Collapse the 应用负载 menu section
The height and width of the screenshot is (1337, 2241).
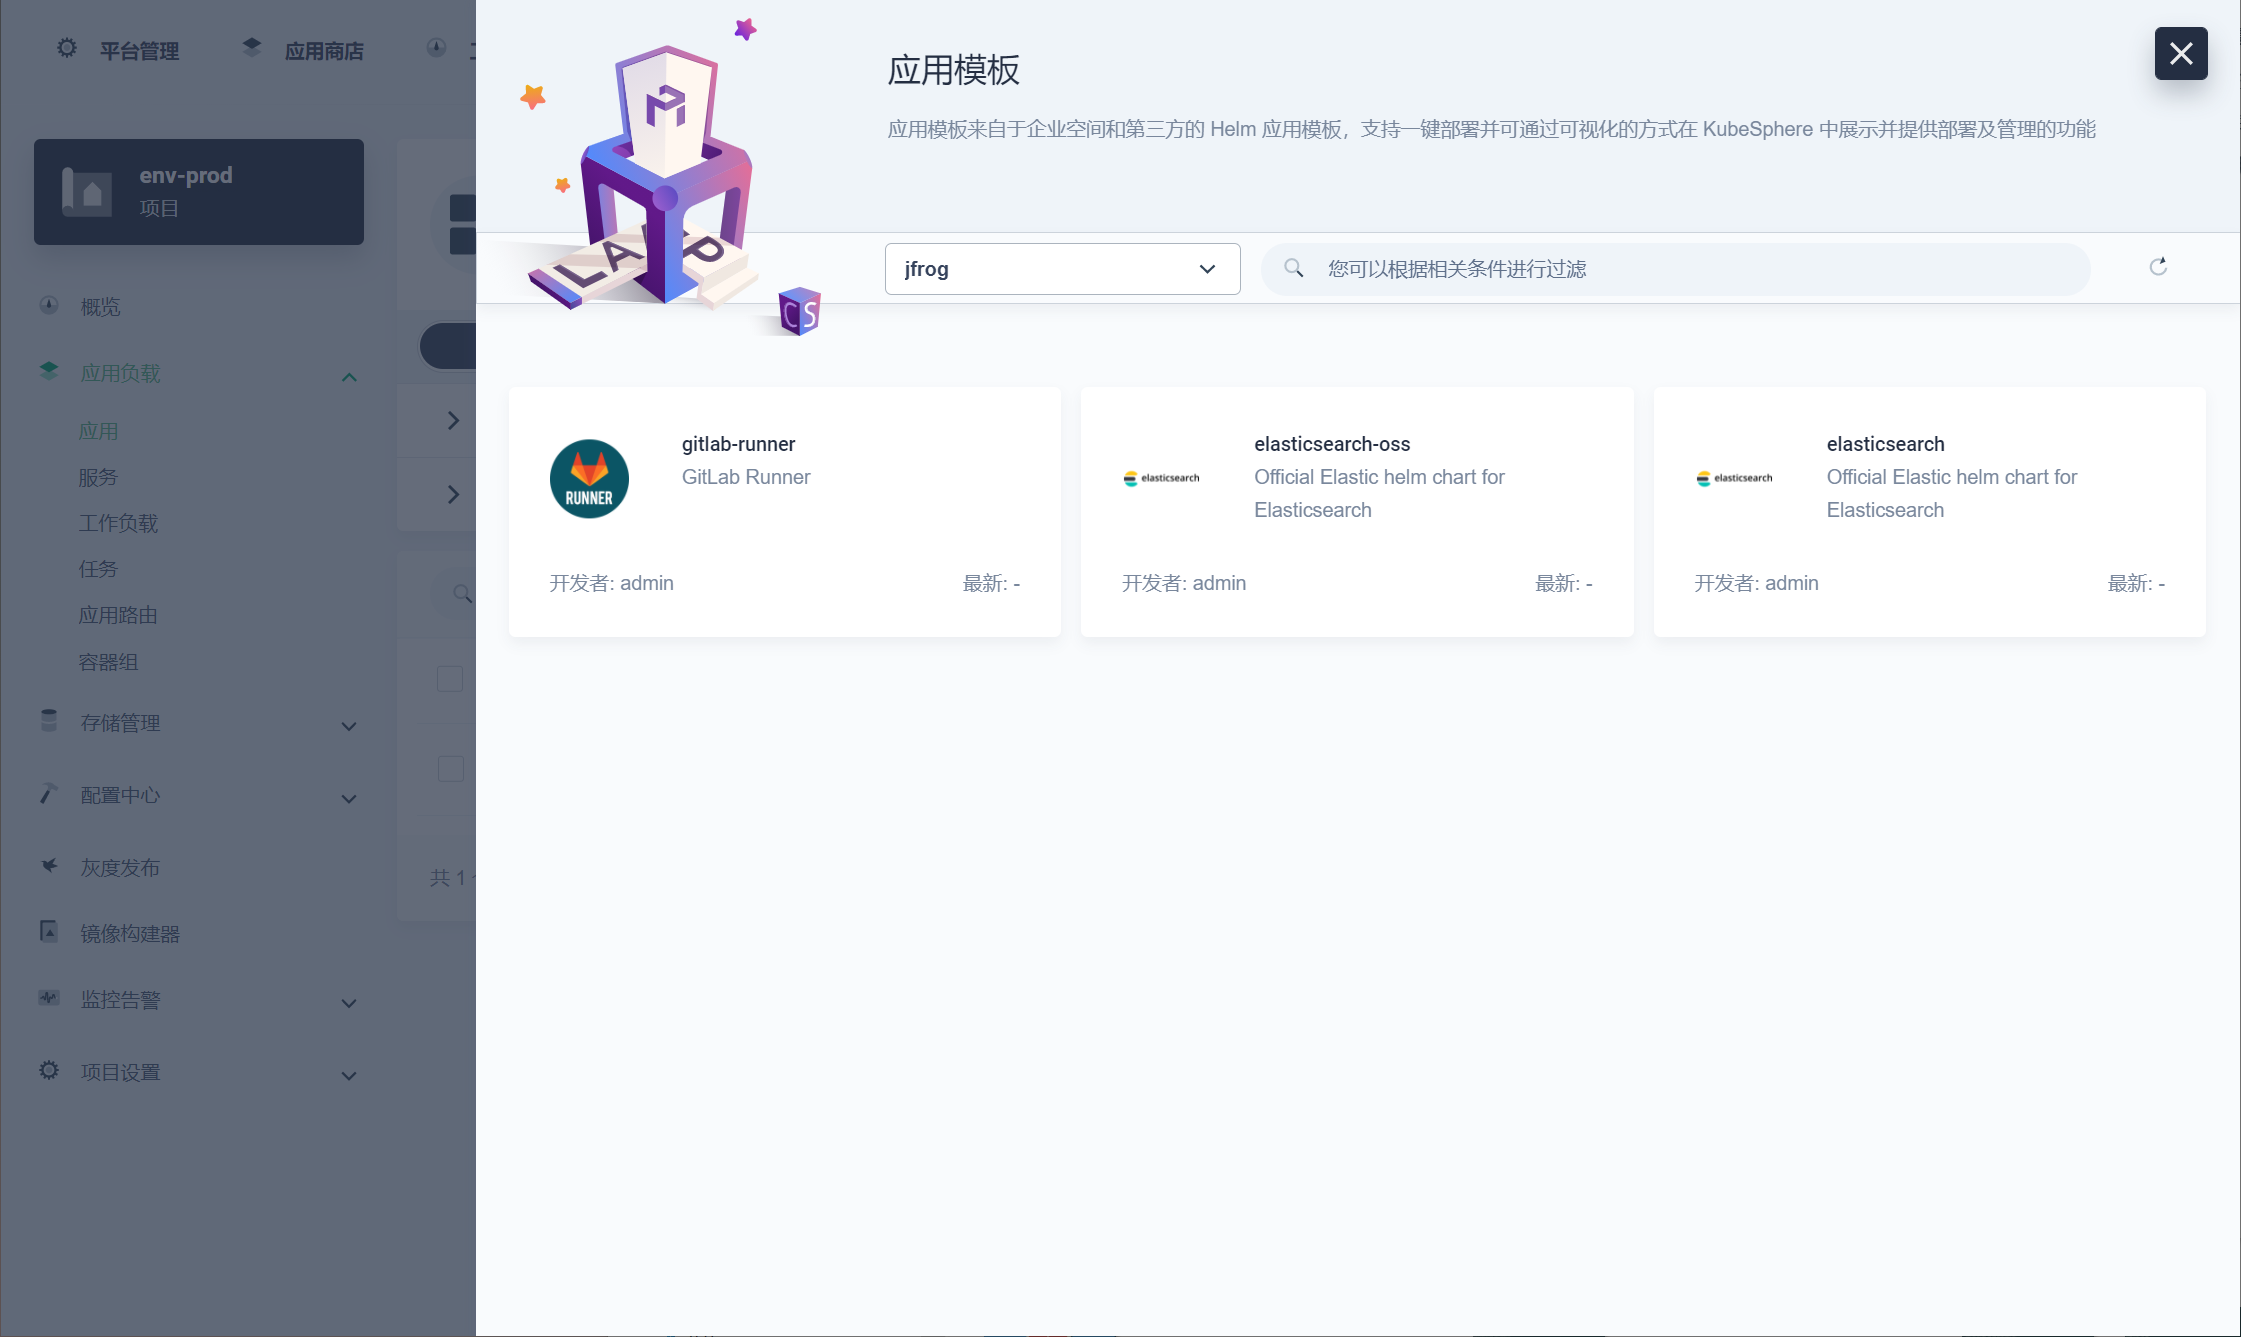(x=349, y=377)
